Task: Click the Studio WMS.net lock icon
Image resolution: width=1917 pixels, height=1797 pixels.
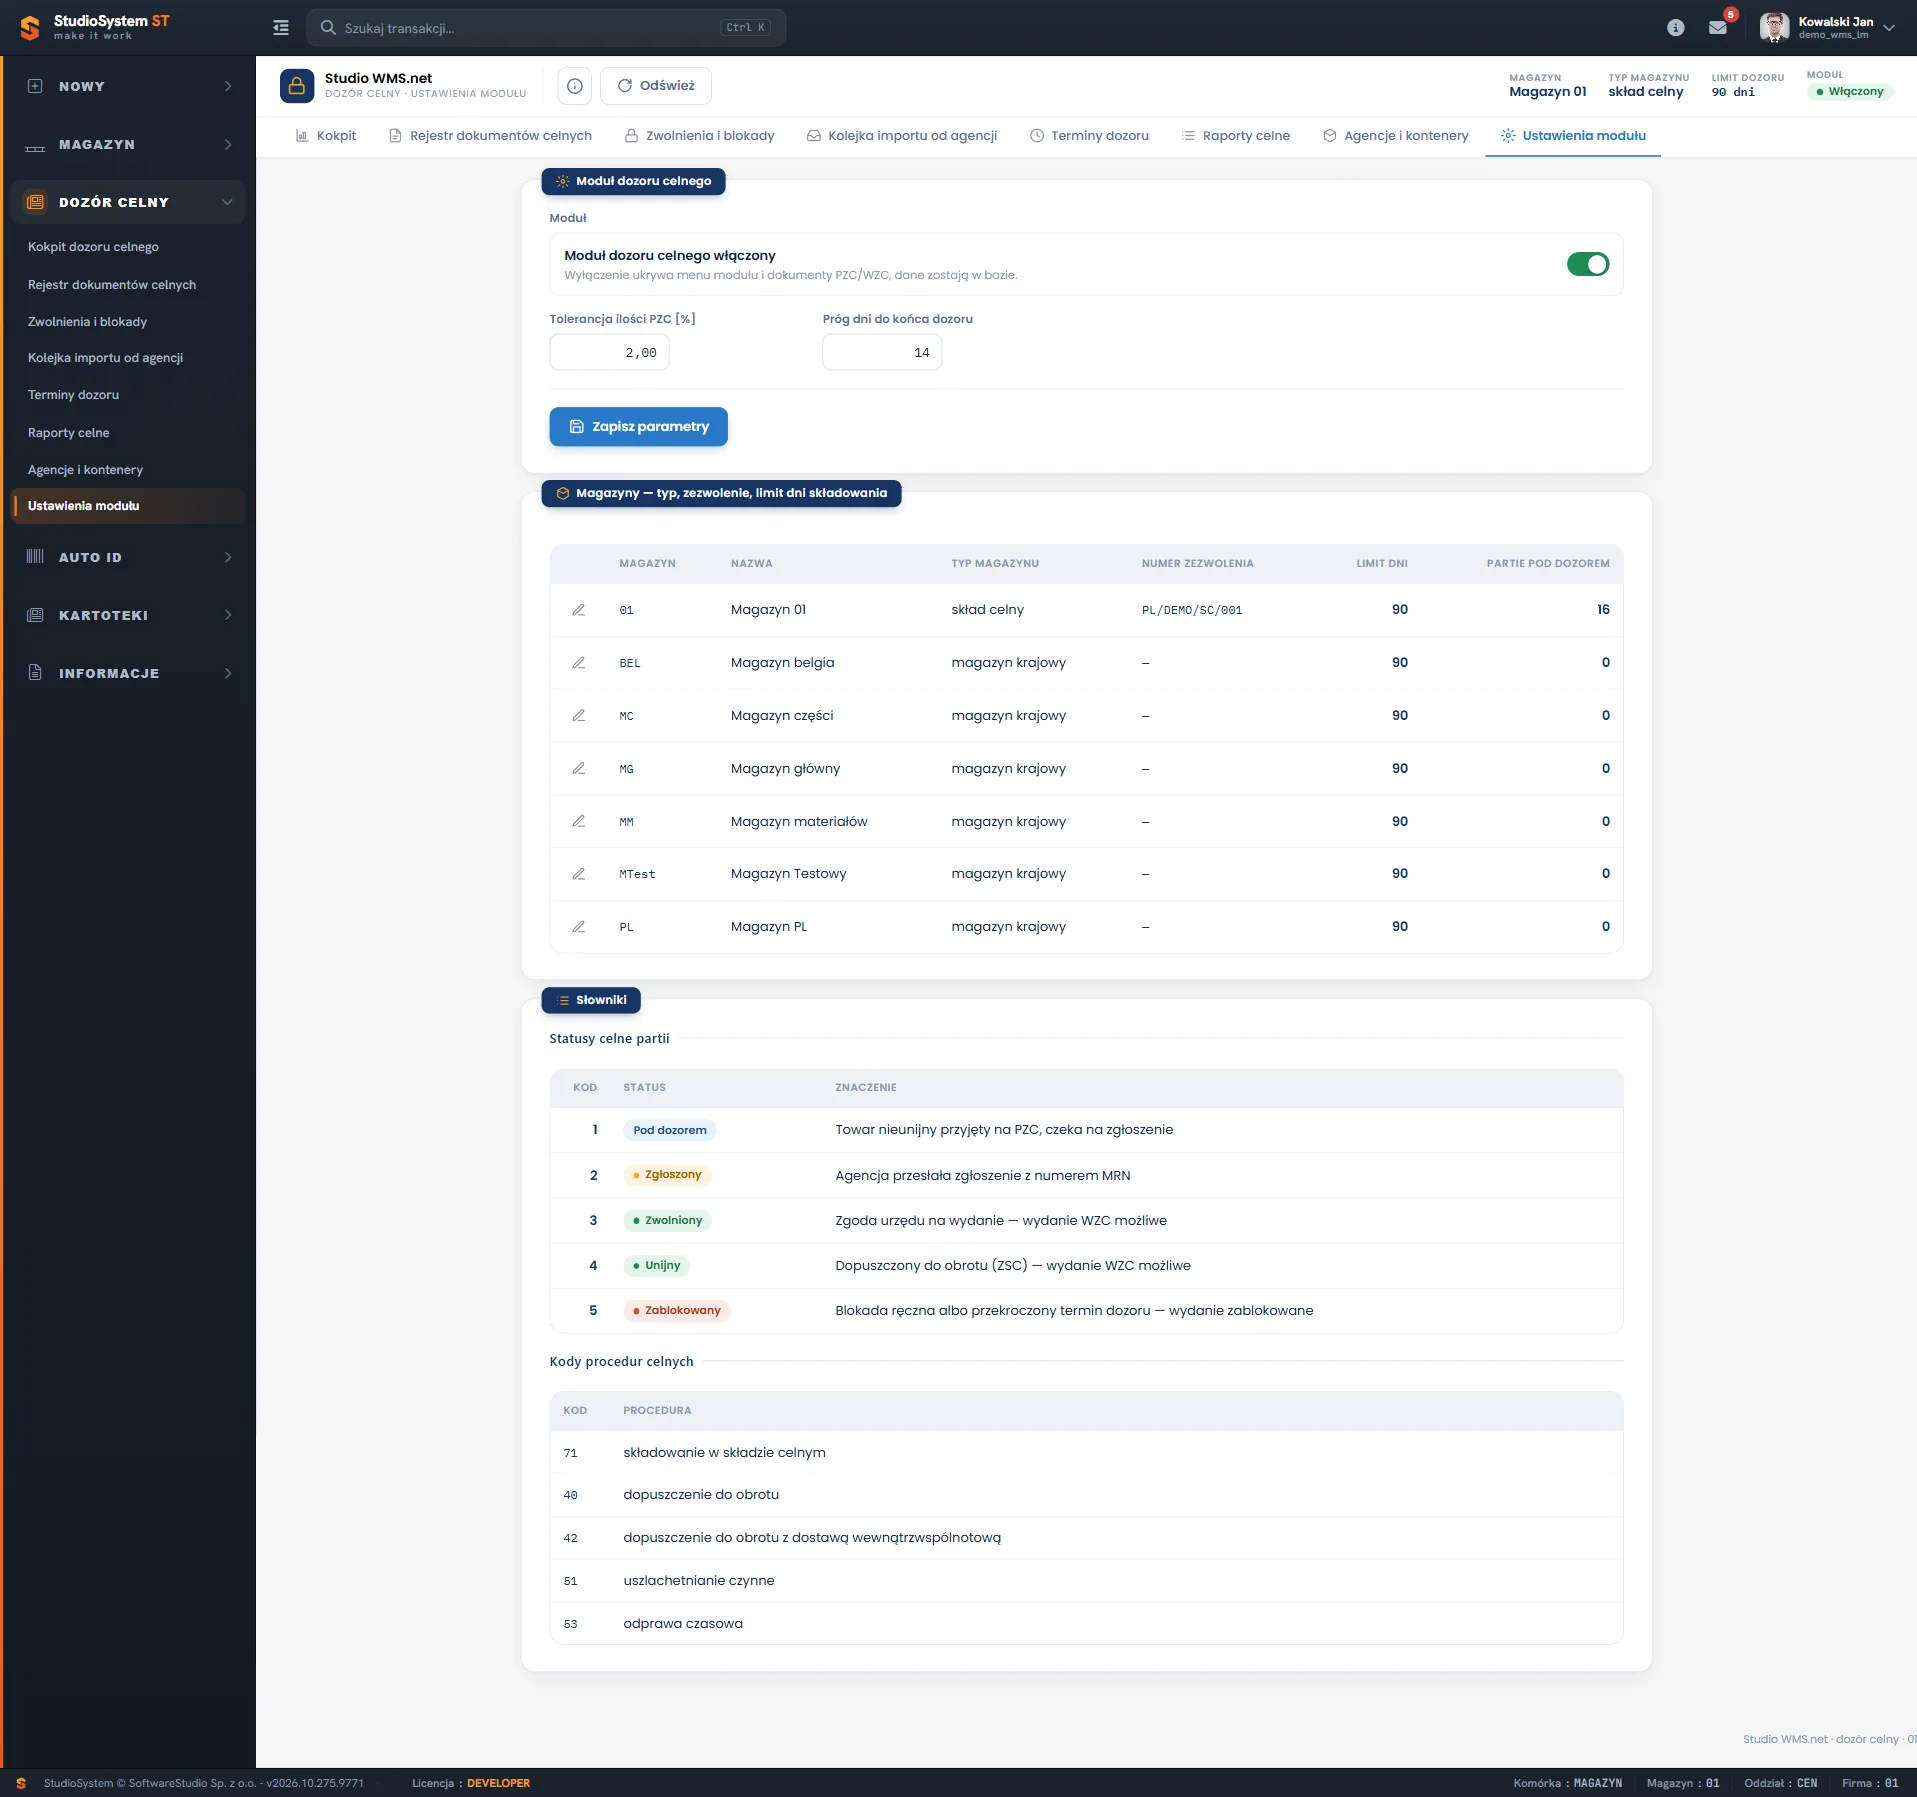Action: [297, 86]
